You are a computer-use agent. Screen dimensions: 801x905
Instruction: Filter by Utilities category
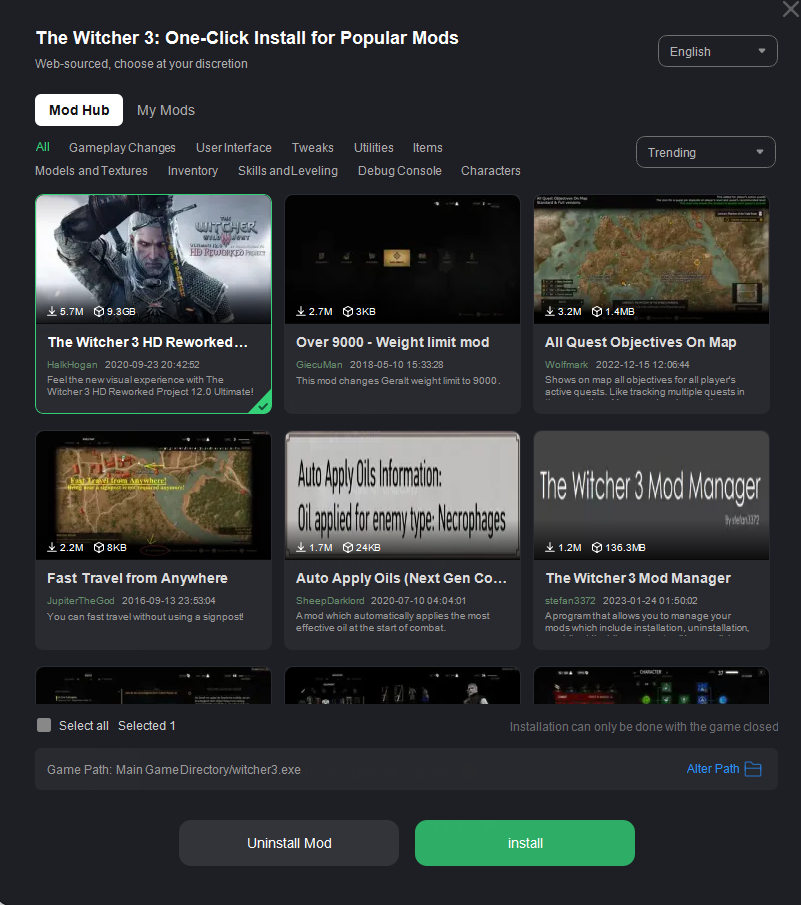tap(374, 148)
